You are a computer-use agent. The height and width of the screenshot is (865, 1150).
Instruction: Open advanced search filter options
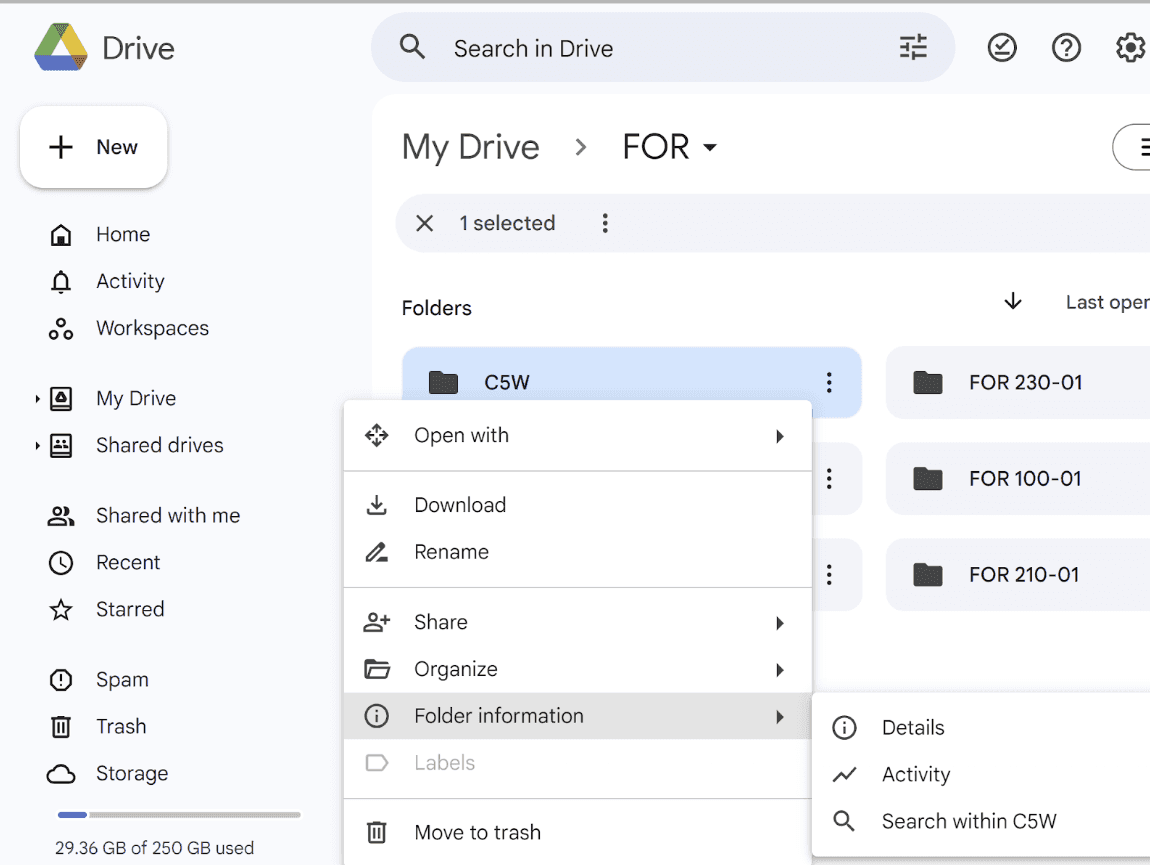[913, 48]
